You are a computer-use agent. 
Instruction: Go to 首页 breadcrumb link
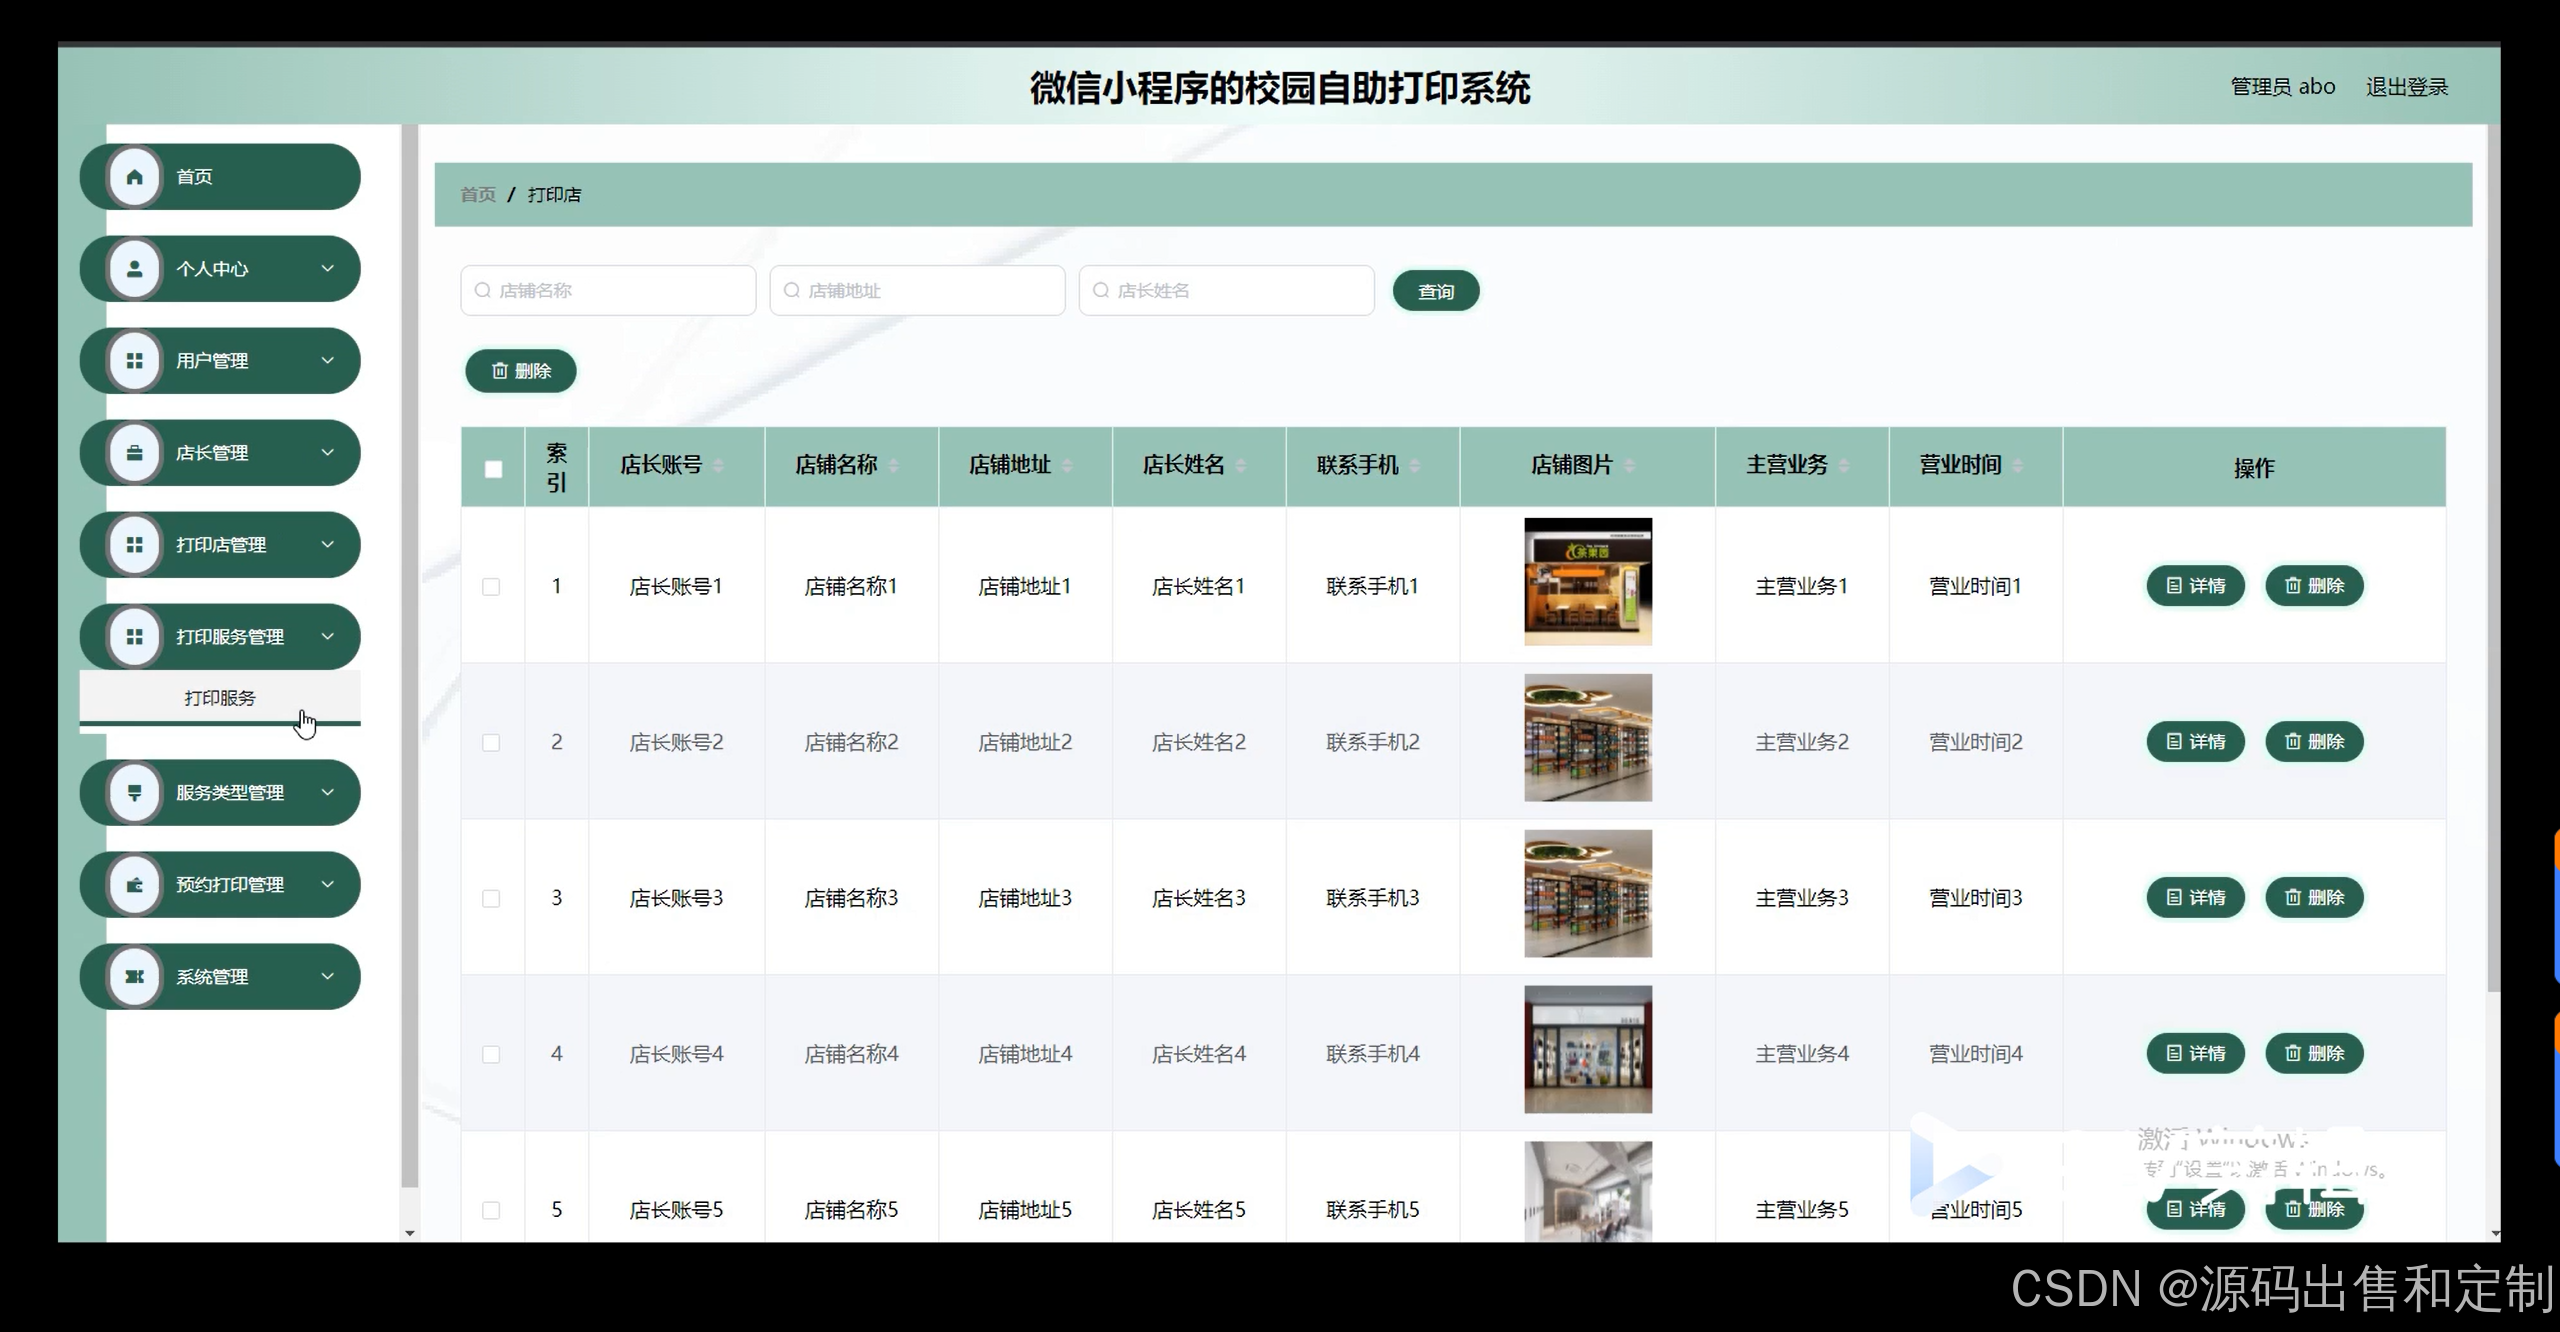tap(478, 195)
